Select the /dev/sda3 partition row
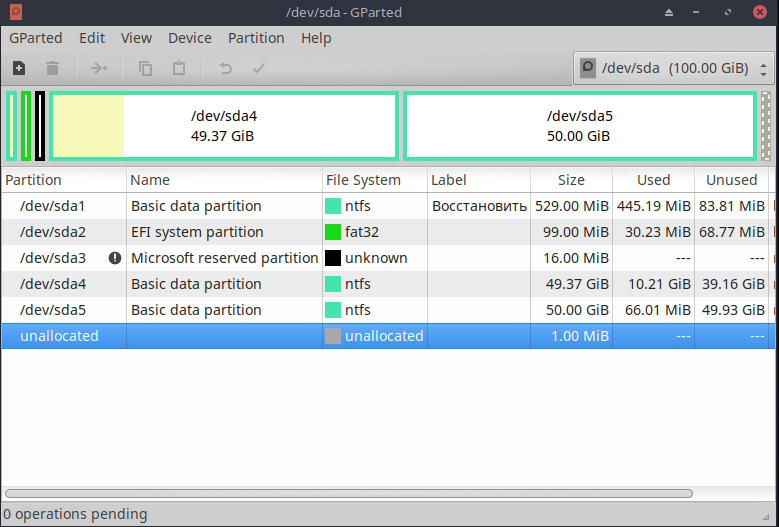Screen dimensions: 779x527 point(388,258)
